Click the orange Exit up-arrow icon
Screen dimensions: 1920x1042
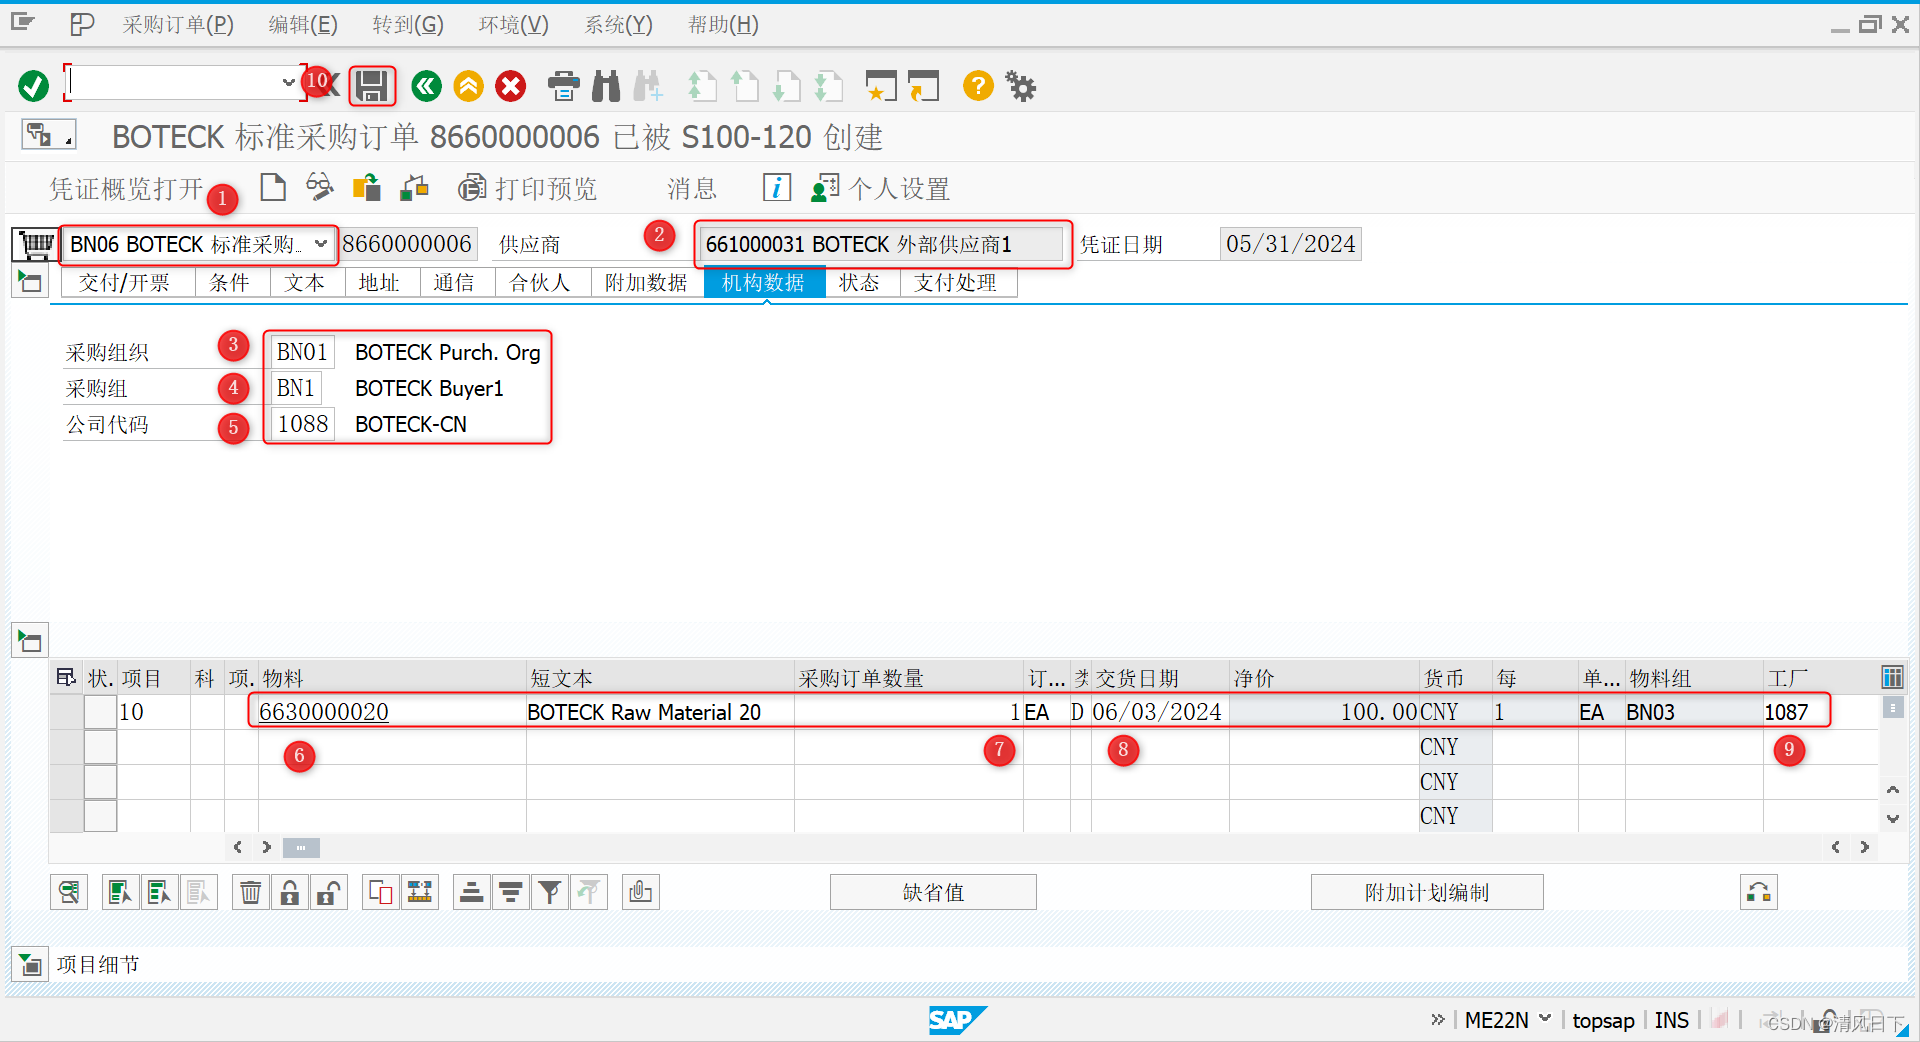tap(468, 86)
